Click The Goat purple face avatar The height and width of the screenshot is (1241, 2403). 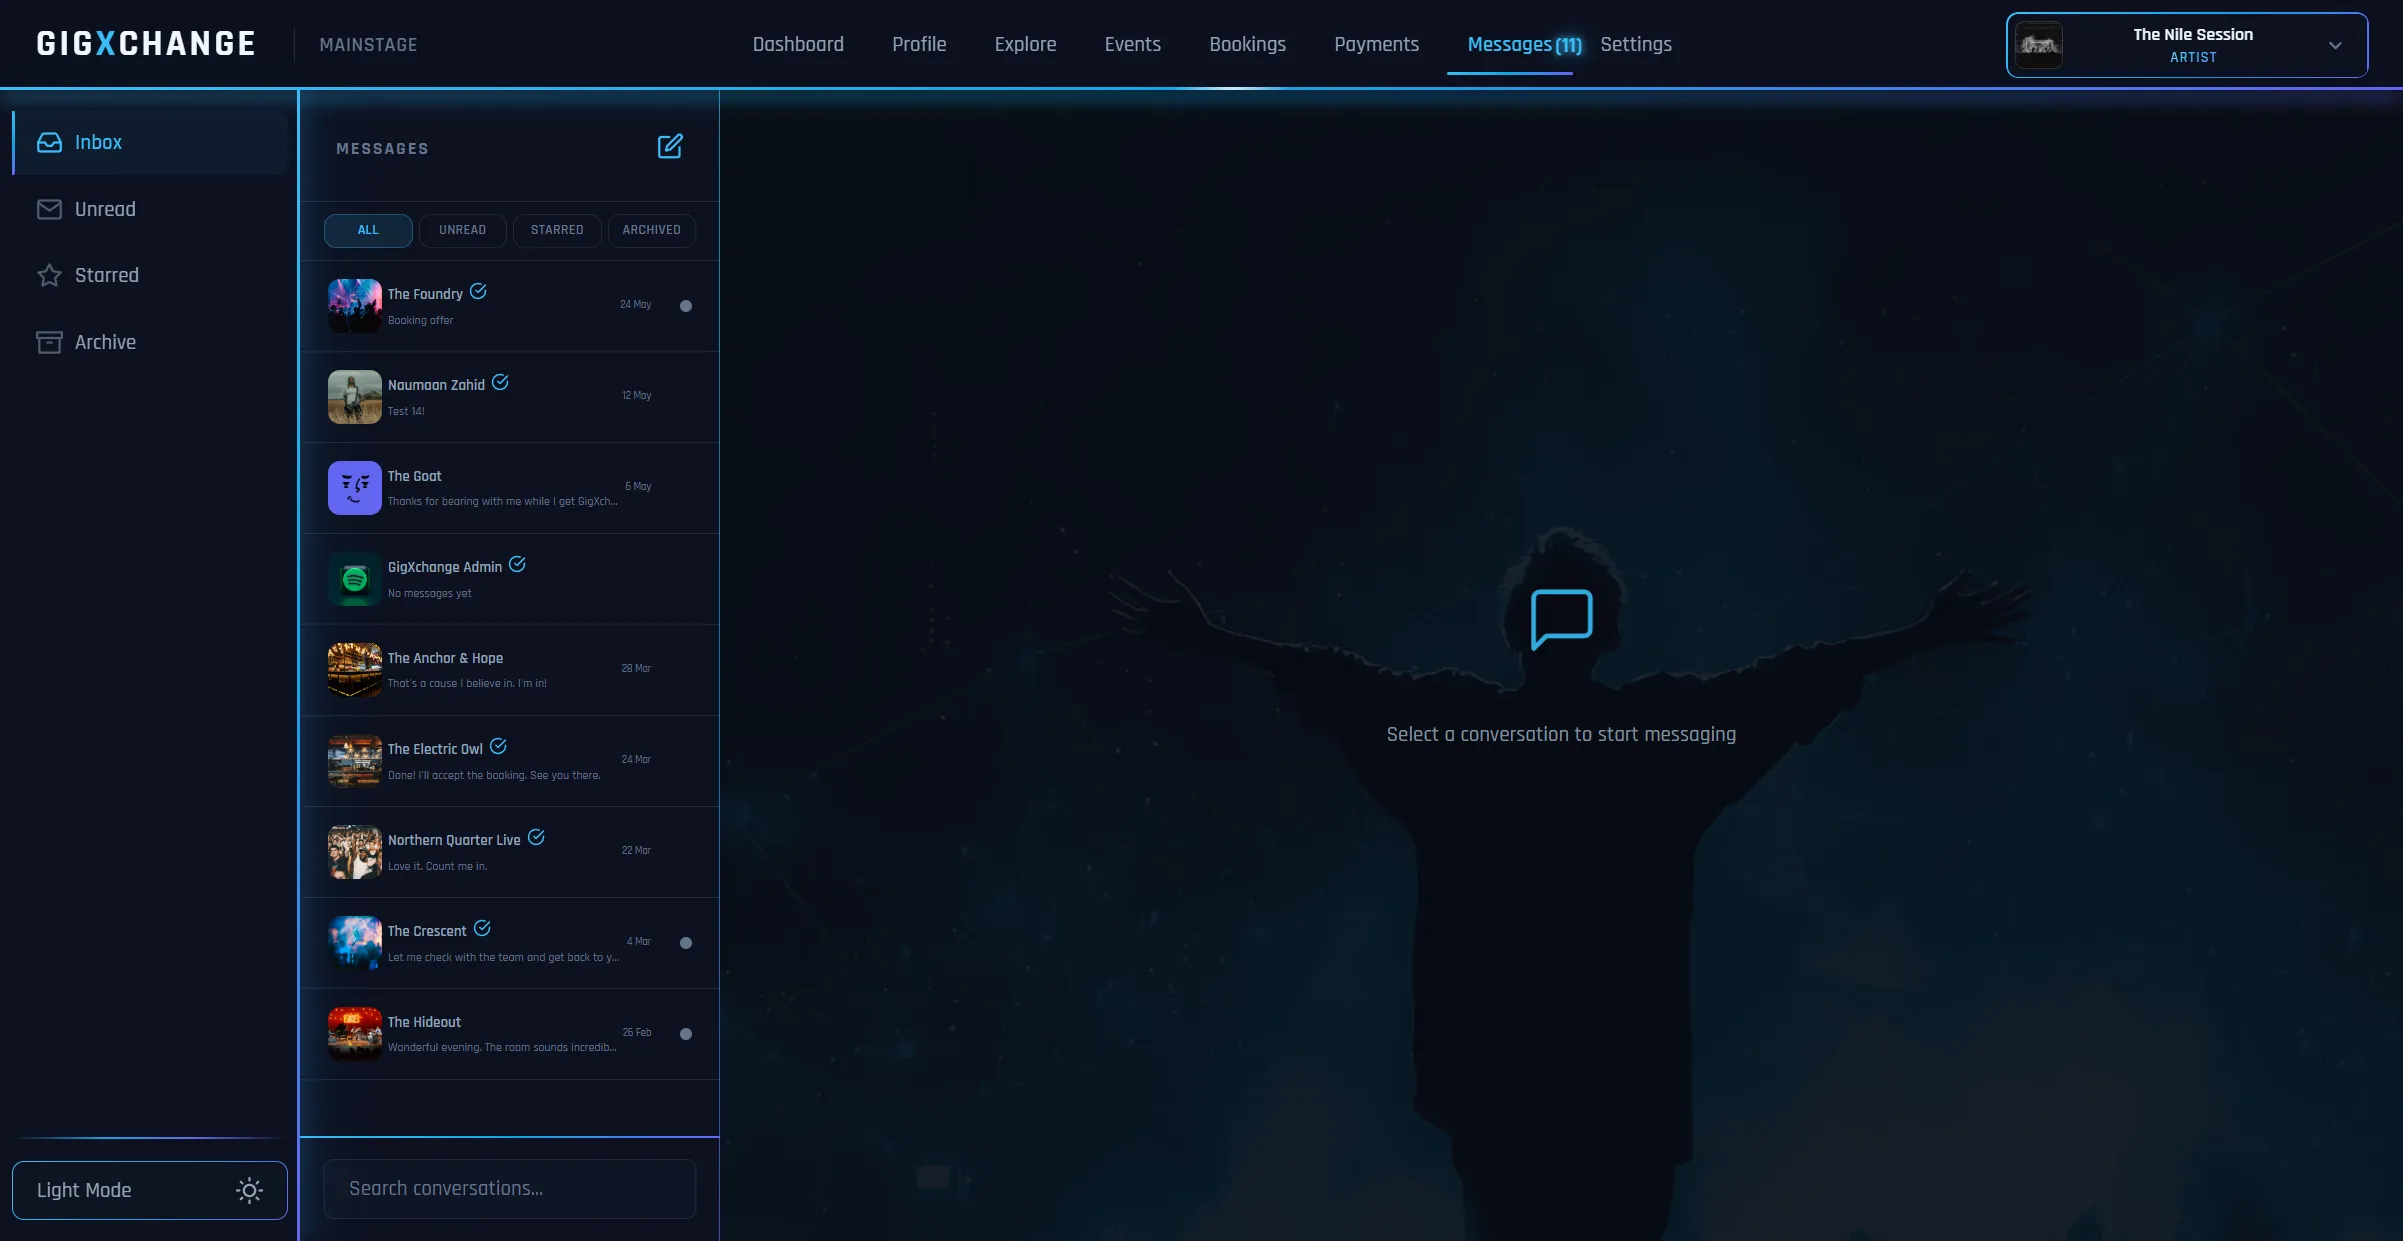tap(355, 488)
